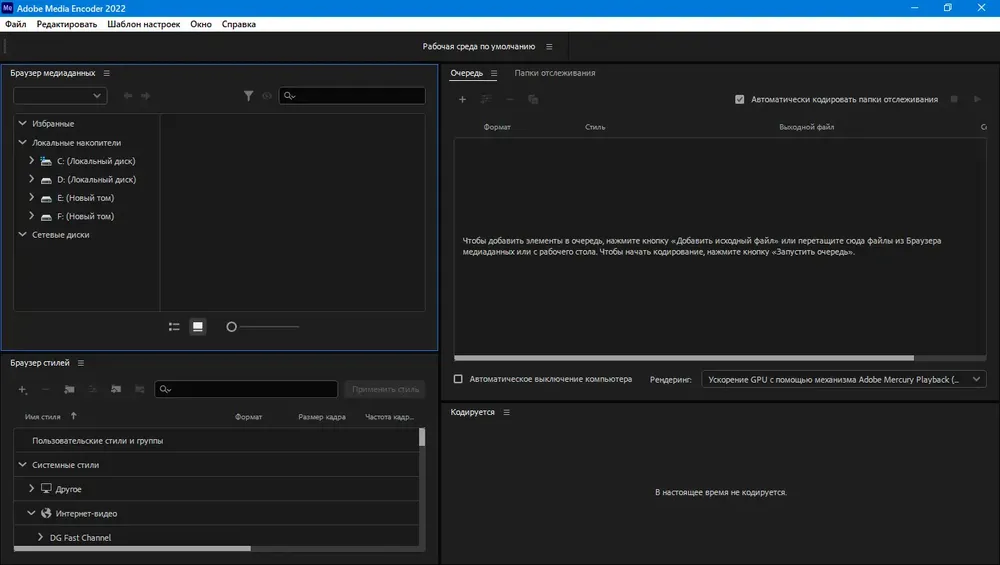1000x565 pixels.
Task: Select the Очередь tab
Action: coord(467,73)
